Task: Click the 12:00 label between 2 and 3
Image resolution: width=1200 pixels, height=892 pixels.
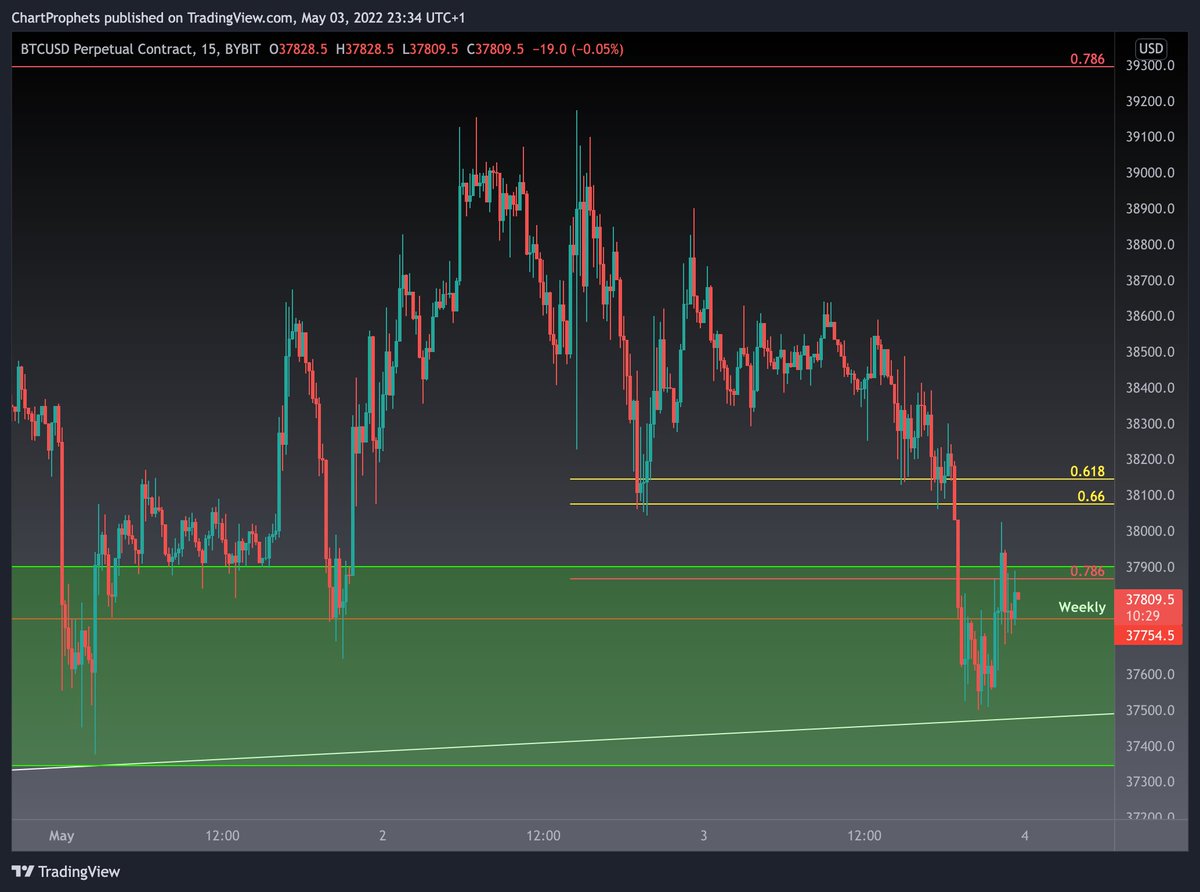Action: 543,836
